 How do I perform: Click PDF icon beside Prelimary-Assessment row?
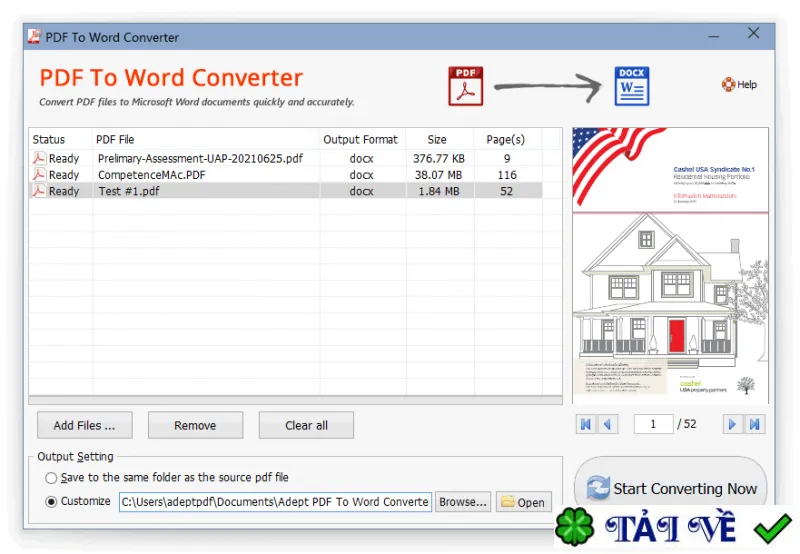tap(39, 158)
